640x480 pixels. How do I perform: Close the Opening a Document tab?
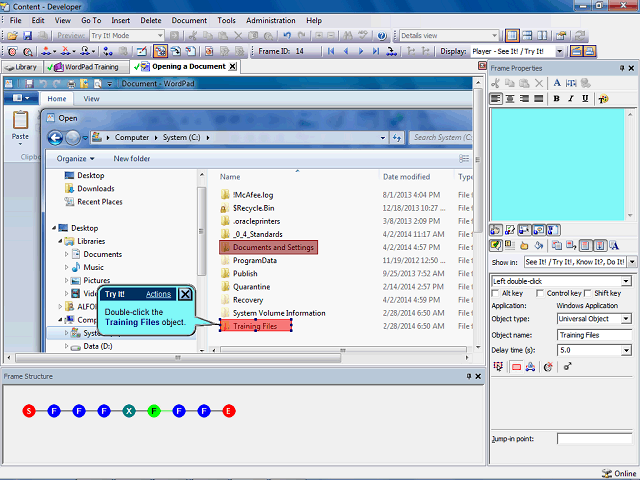pyautogui.click(x=232, y=67)
